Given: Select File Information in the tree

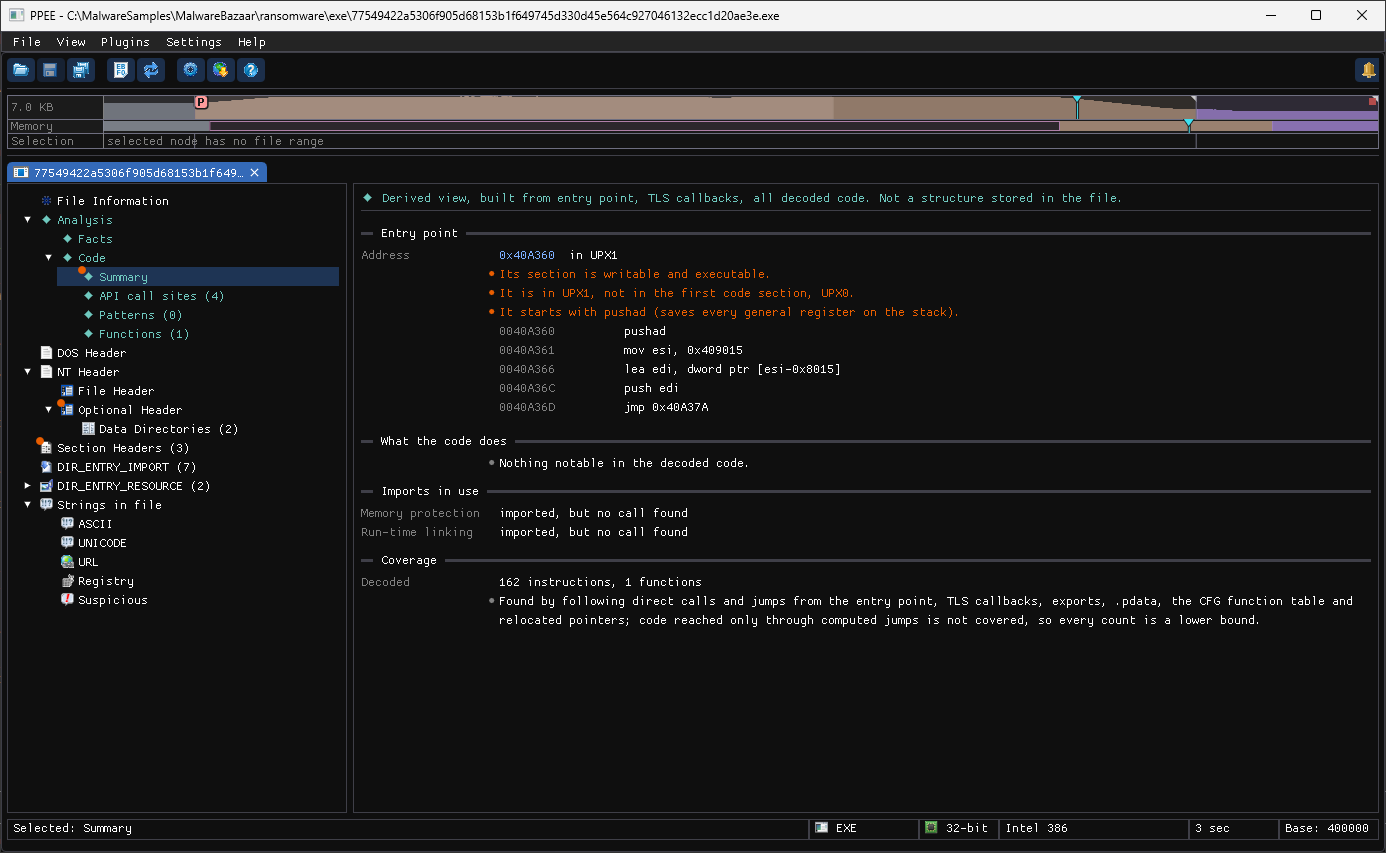Looking at the screenshot, I should point(113,201).
